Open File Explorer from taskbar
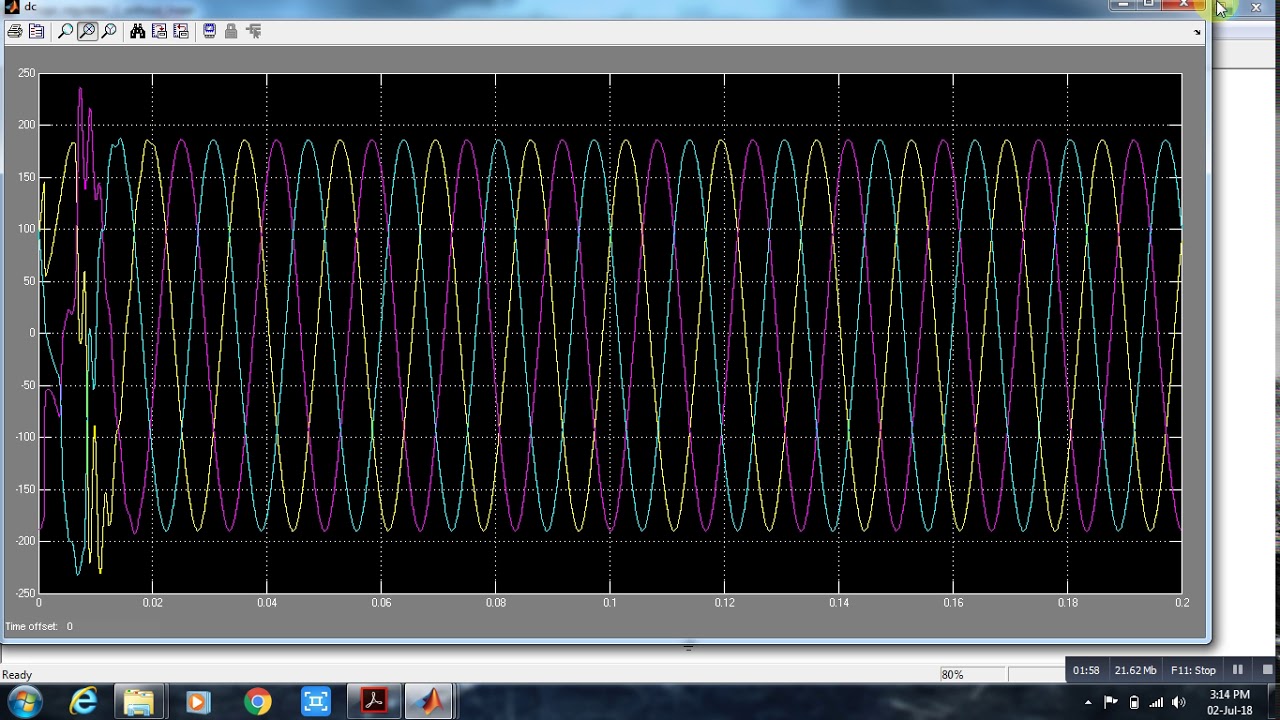The width and height of the screenshot is (1280, 720). pos(139,702)
